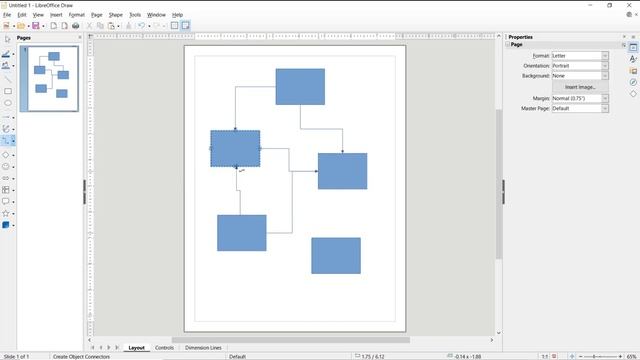Click the Insert Image button

tap(580, 87)
